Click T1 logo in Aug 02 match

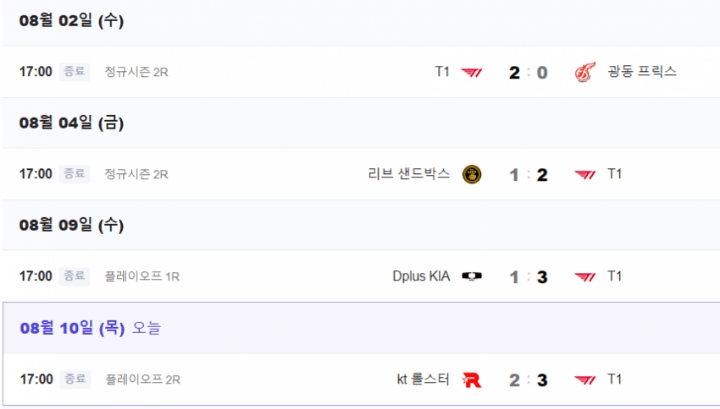coord(472,72)
